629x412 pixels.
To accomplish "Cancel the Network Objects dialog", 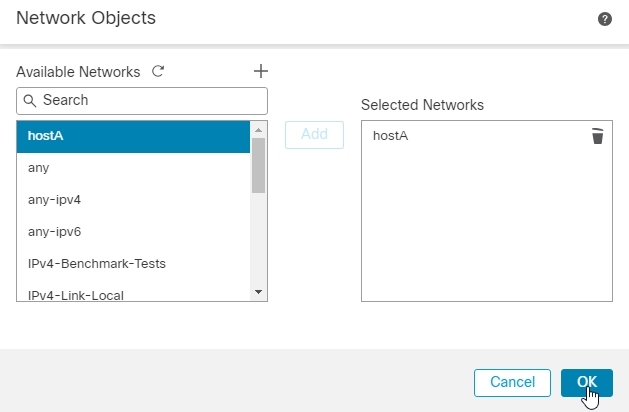I will [512, 382].
